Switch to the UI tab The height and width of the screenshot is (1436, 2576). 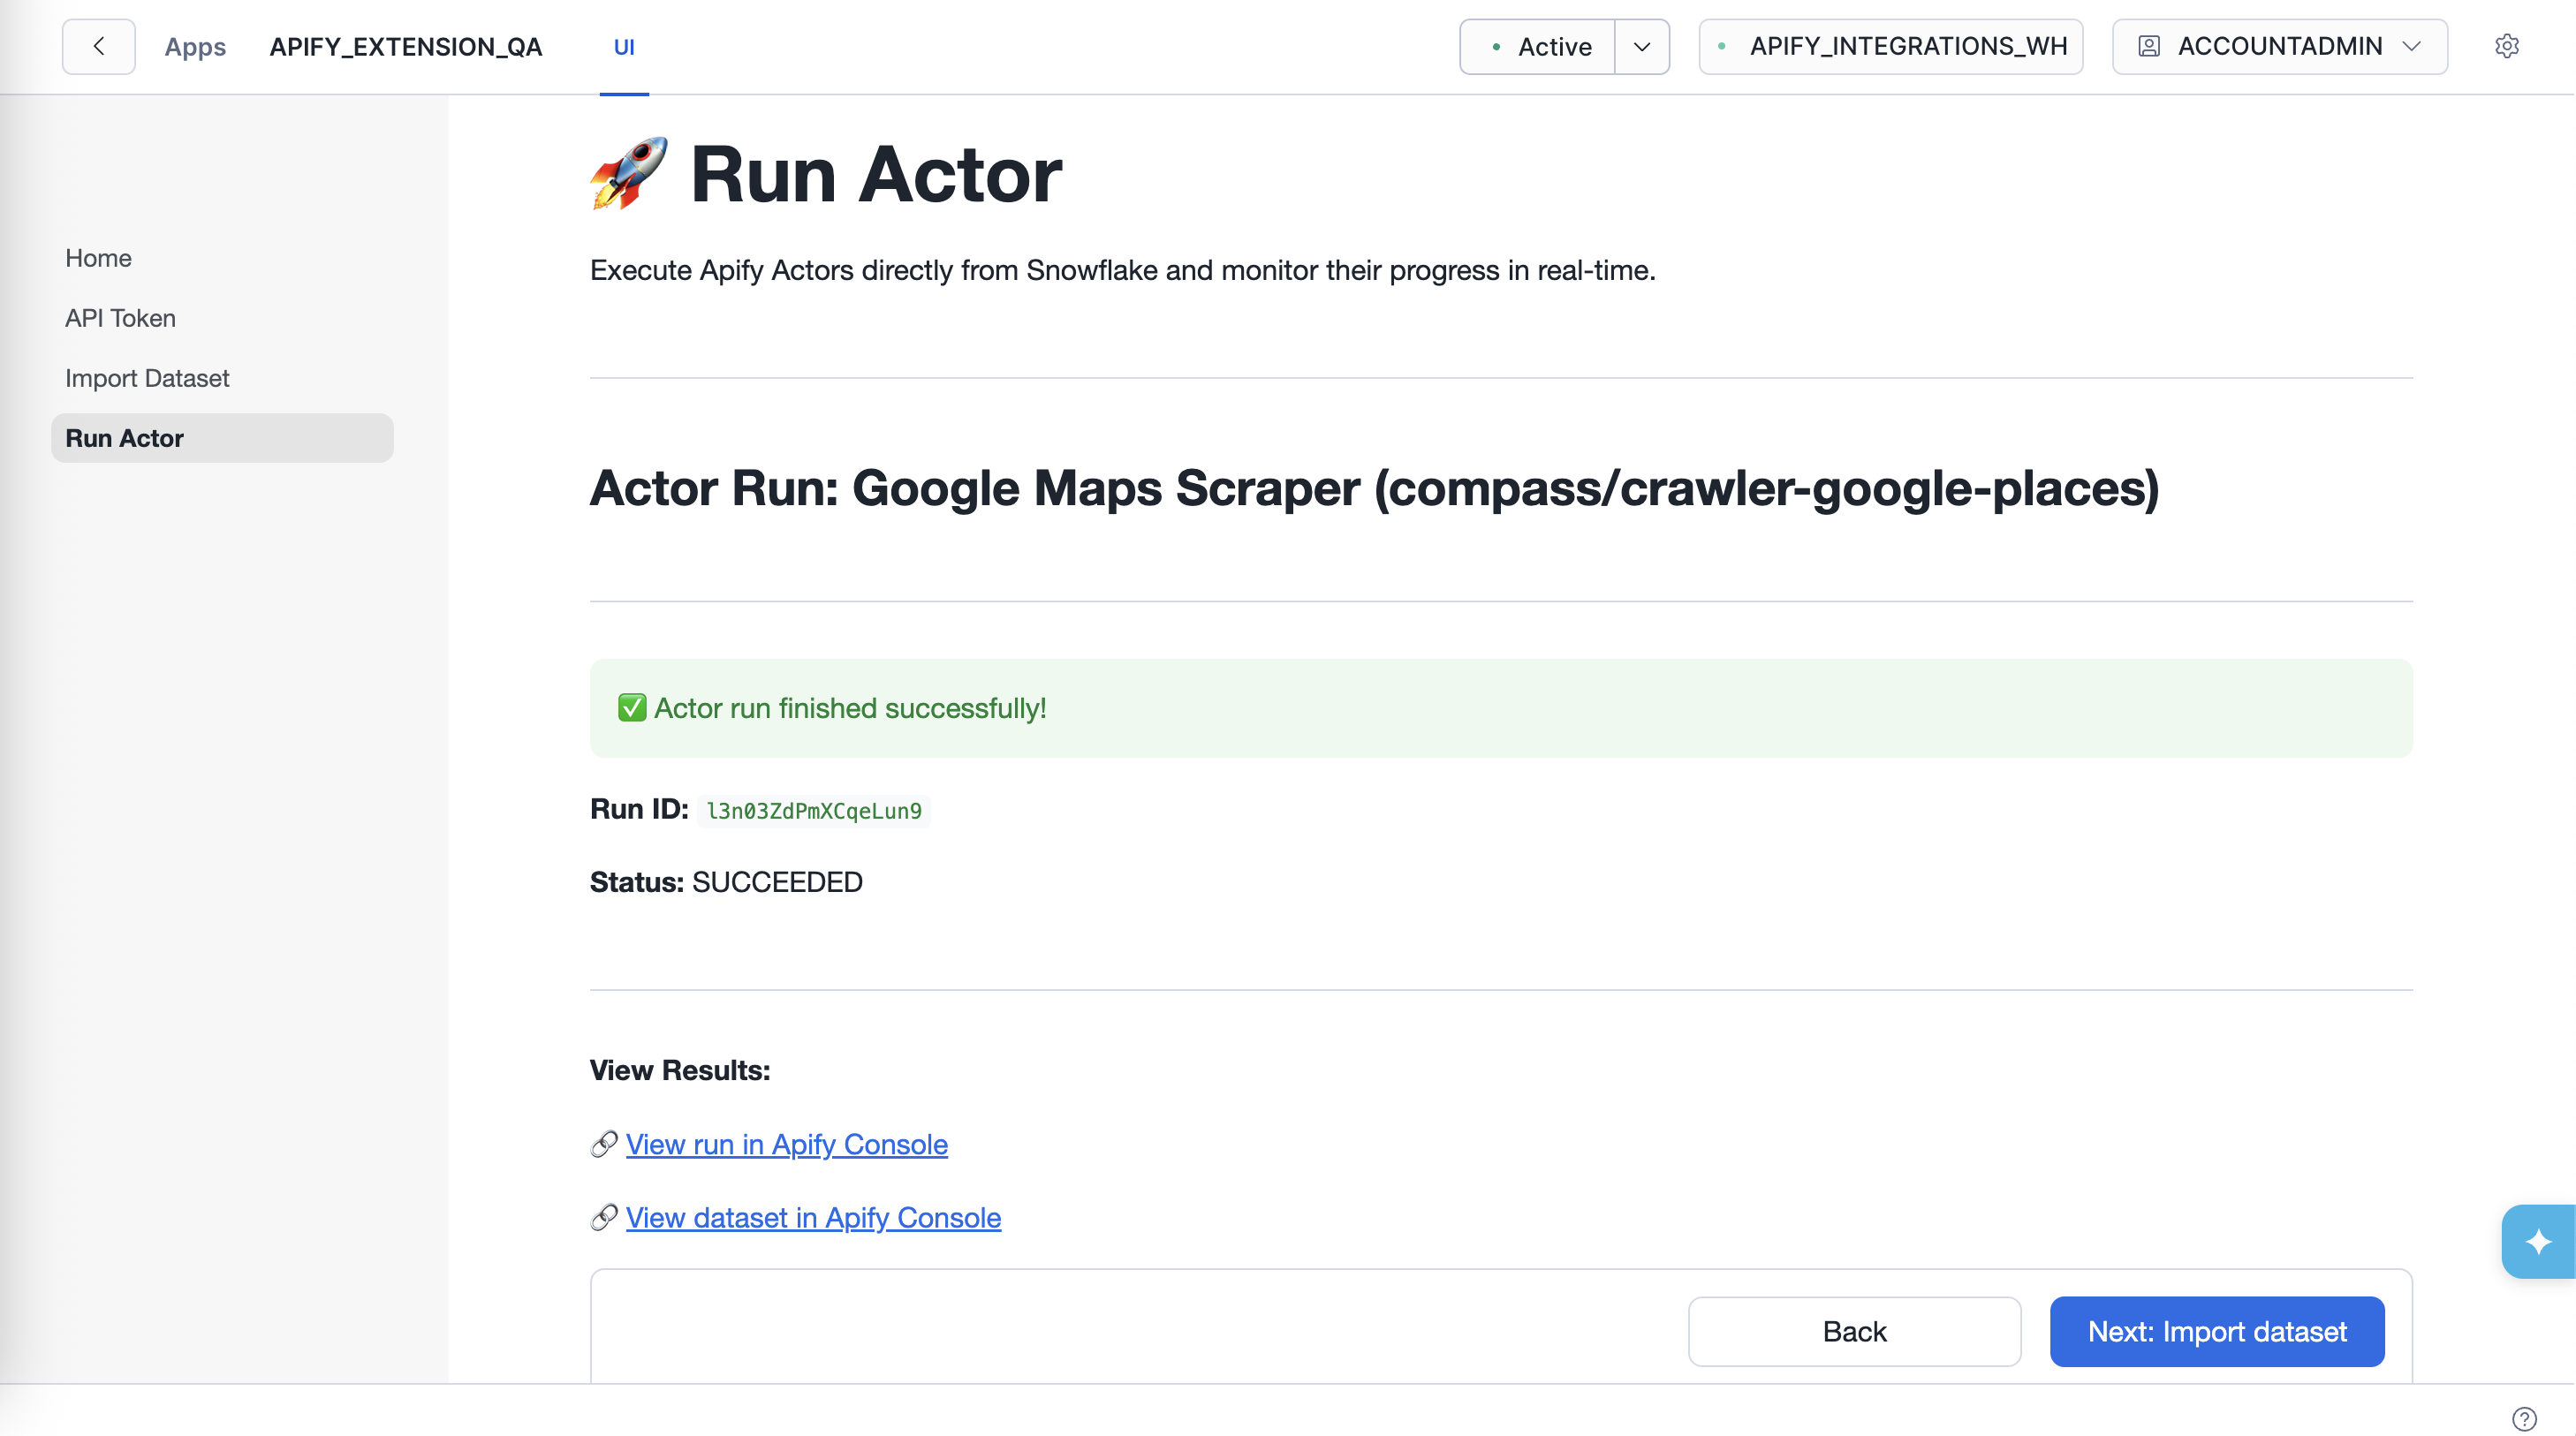[x=624, y=46]
